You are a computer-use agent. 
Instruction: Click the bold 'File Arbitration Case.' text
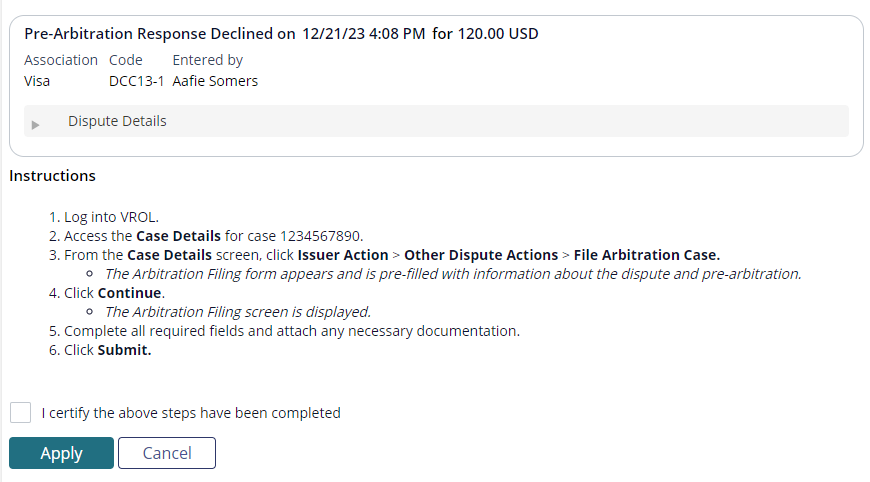[646, 255]
